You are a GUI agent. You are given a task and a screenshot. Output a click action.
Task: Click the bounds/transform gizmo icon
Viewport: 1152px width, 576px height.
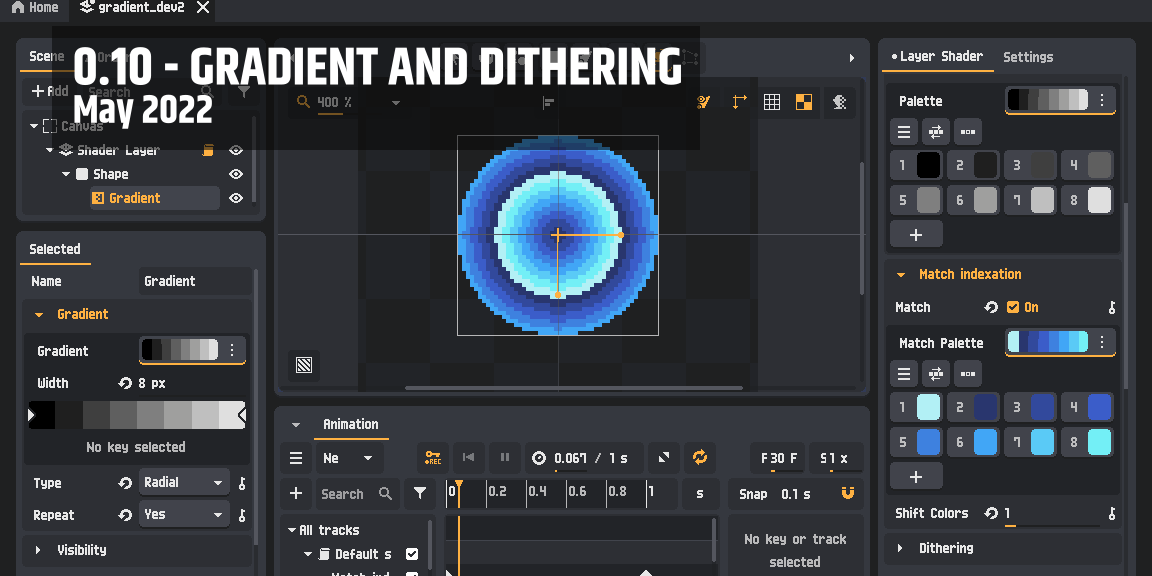pos(739,102)
